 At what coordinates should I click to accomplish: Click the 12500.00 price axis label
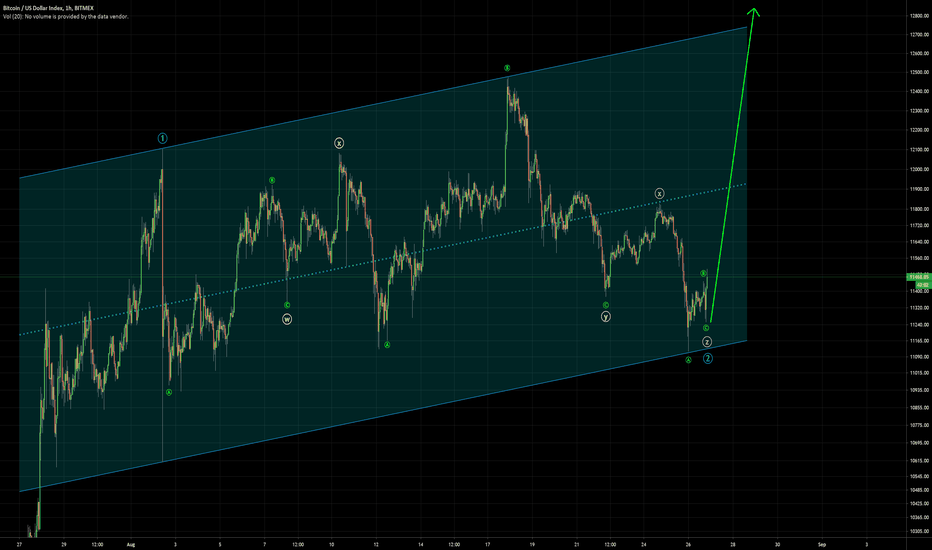pyautogui.click(x=919, y=73)
